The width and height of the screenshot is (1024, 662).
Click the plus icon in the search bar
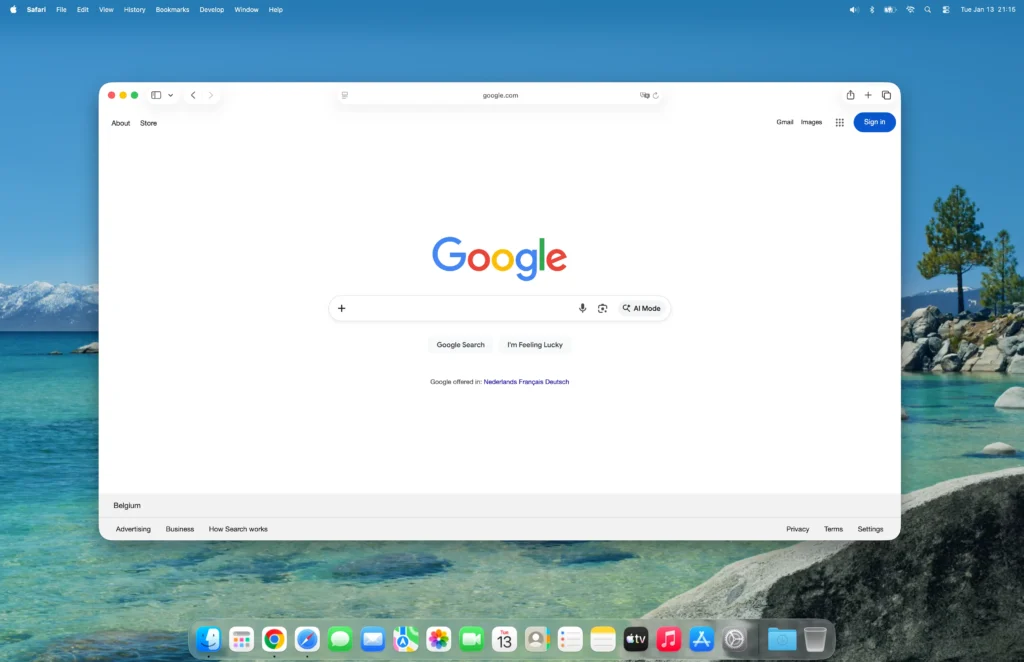[342, 308]
